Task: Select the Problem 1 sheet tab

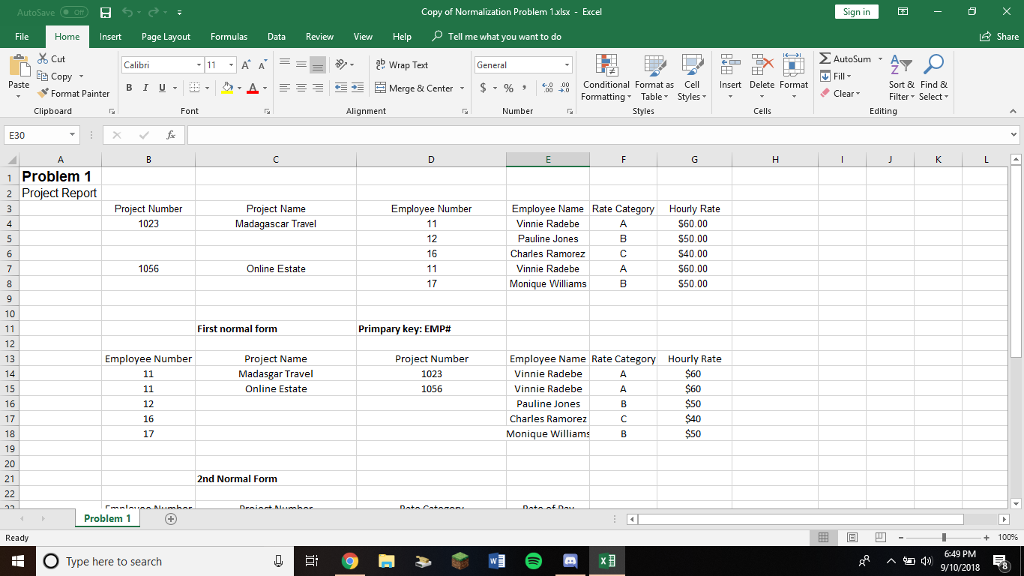Action: [x=106, y=518]
